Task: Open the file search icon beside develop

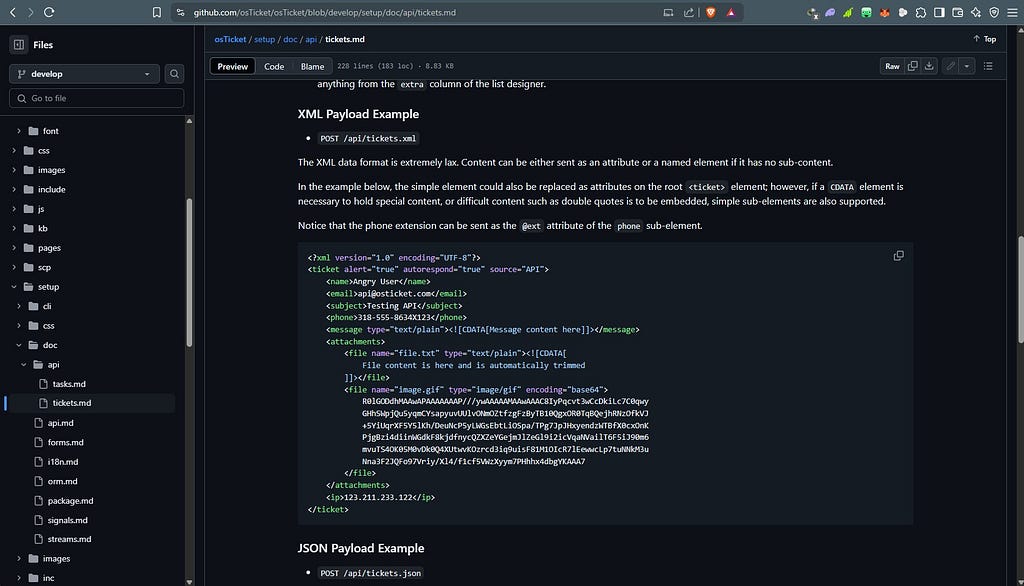Action: click(x=174, y=74)
